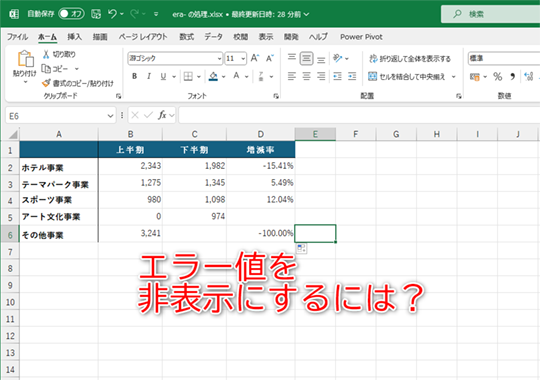
Task: Switch to the 挿入 tab
Action: tap(74, 37)
